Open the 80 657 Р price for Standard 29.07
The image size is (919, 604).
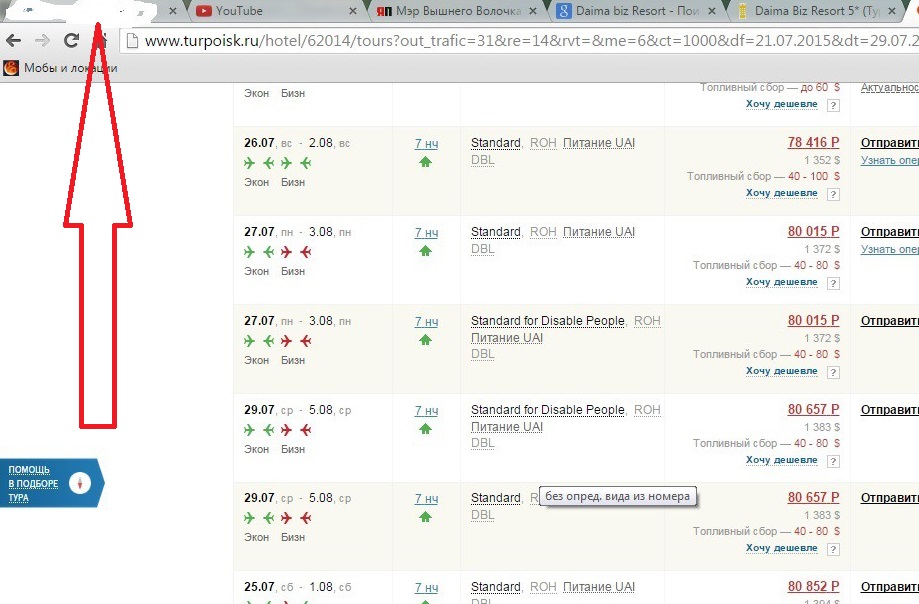(814, 497)
